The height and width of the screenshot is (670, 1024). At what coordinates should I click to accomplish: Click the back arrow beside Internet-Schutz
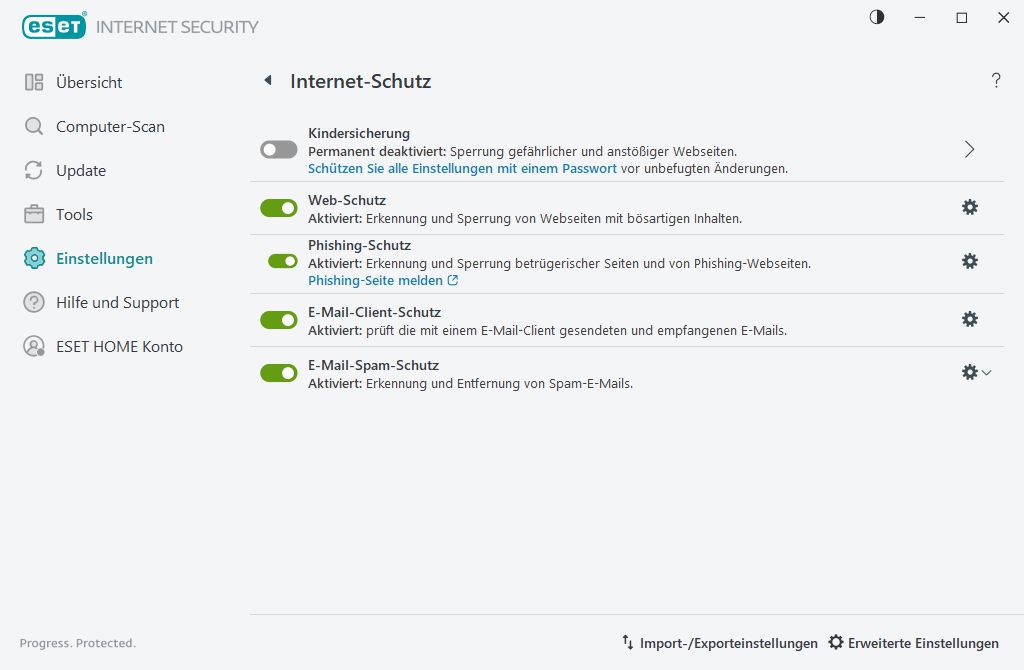click(268, 81)
